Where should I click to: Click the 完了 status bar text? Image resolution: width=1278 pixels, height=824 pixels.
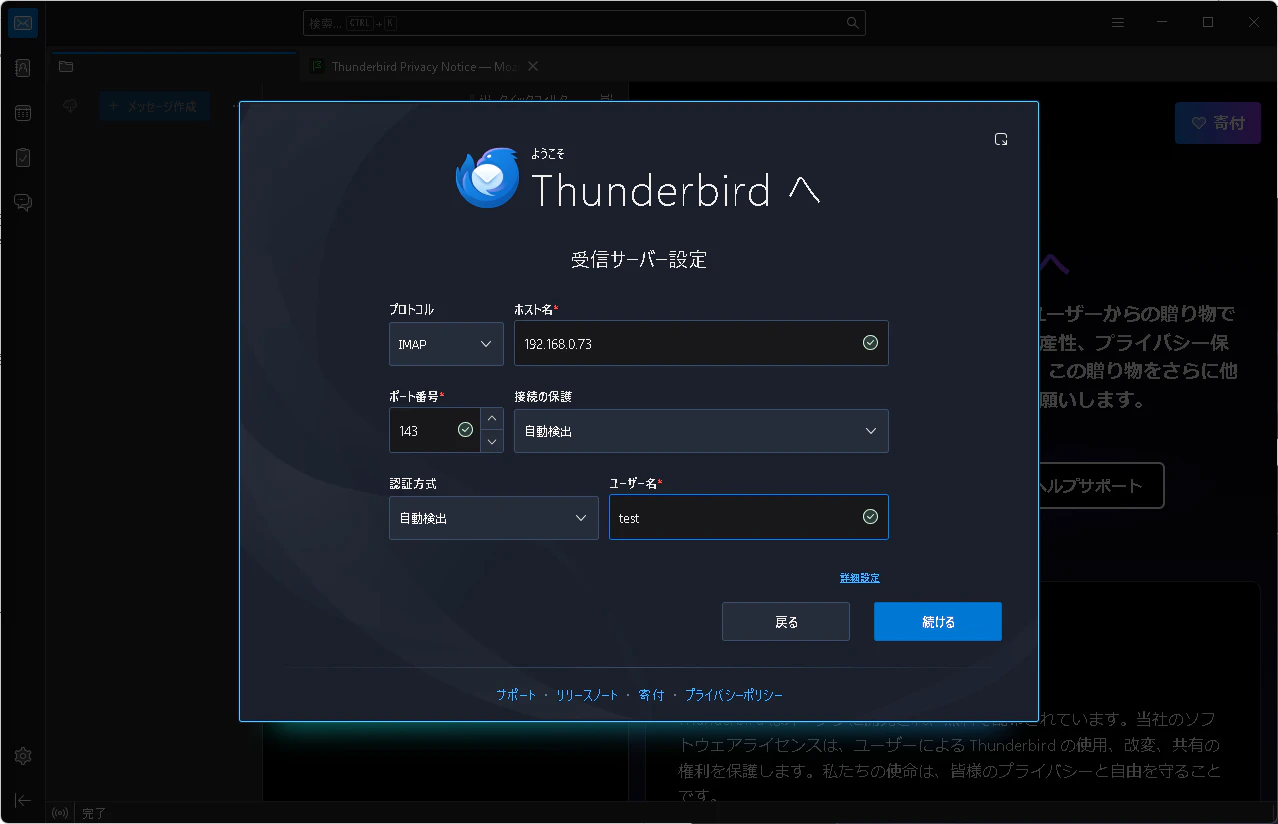click(x=94, y=814)
